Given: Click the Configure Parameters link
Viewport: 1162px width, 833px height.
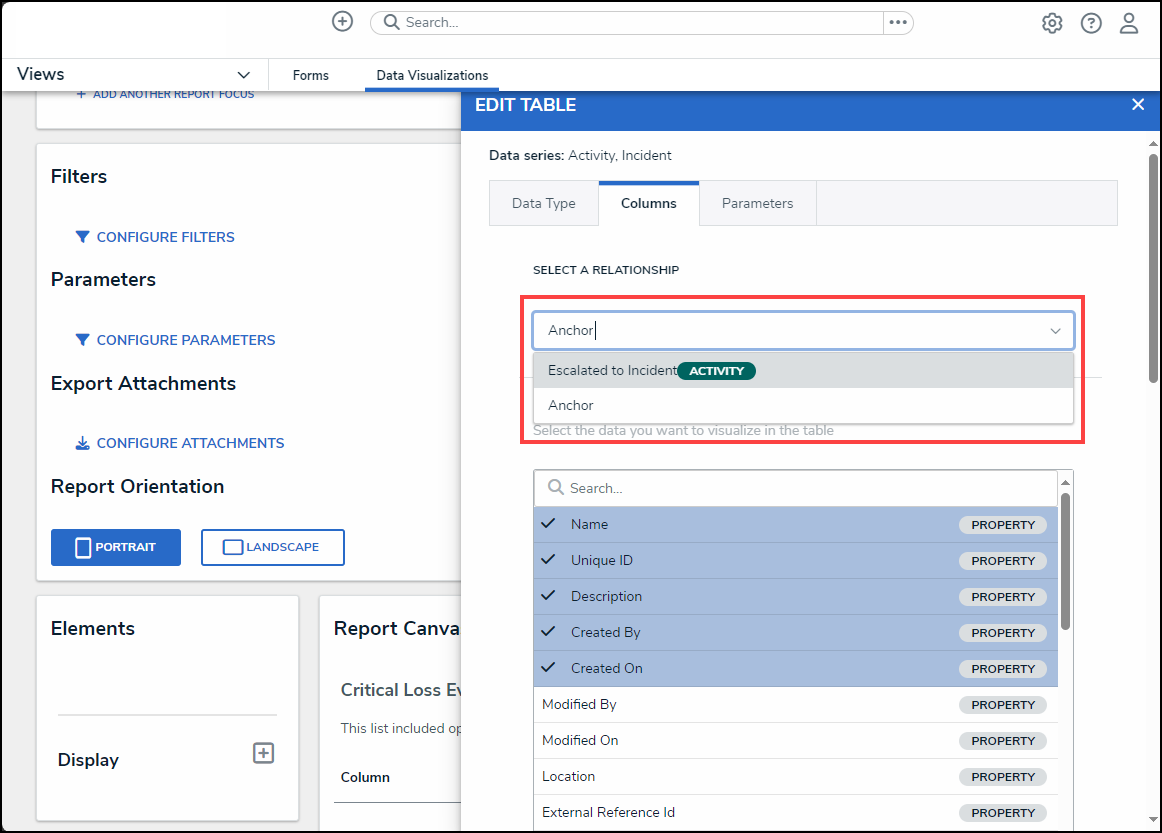Looking at the screenshot, I should click(185, 340).
